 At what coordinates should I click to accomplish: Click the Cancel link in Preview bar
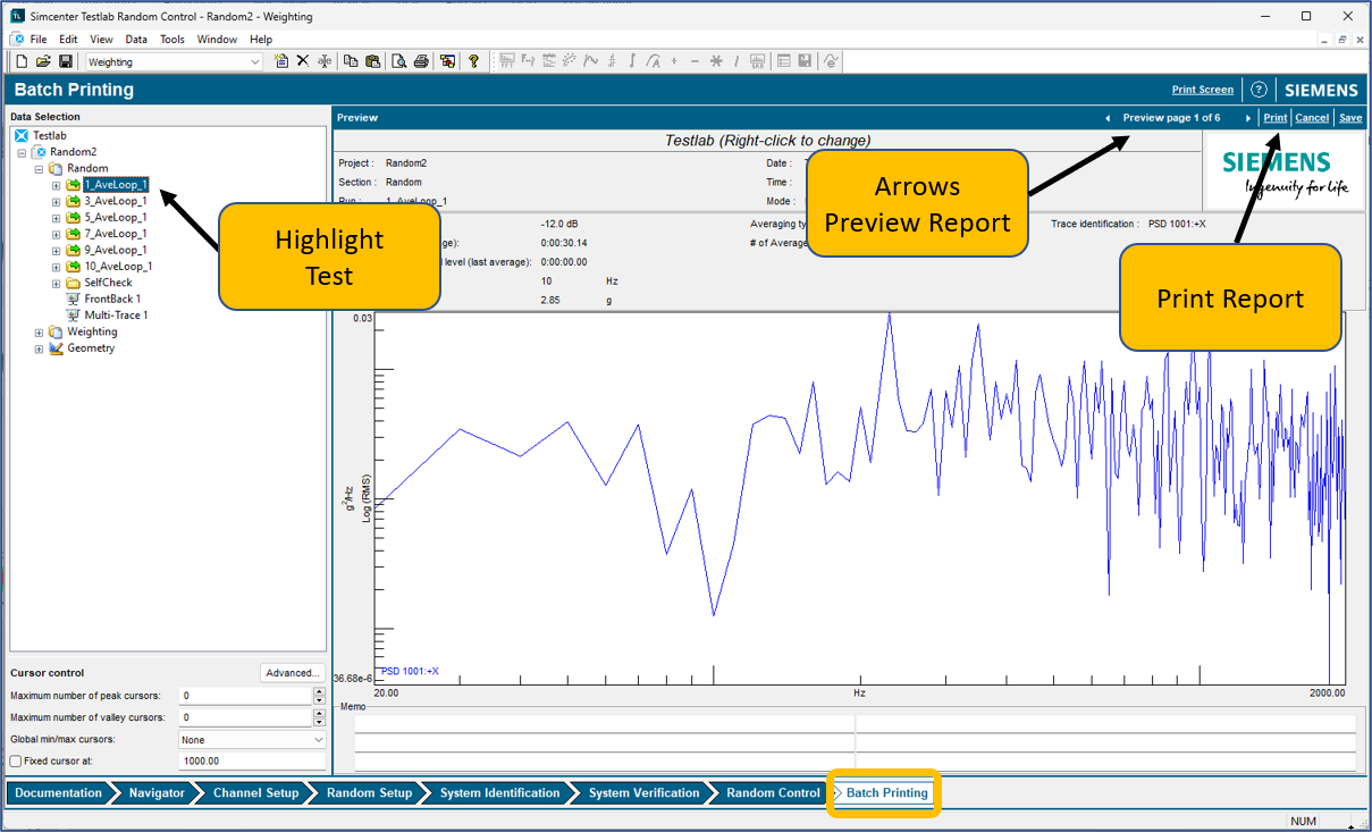[1312, 118]
